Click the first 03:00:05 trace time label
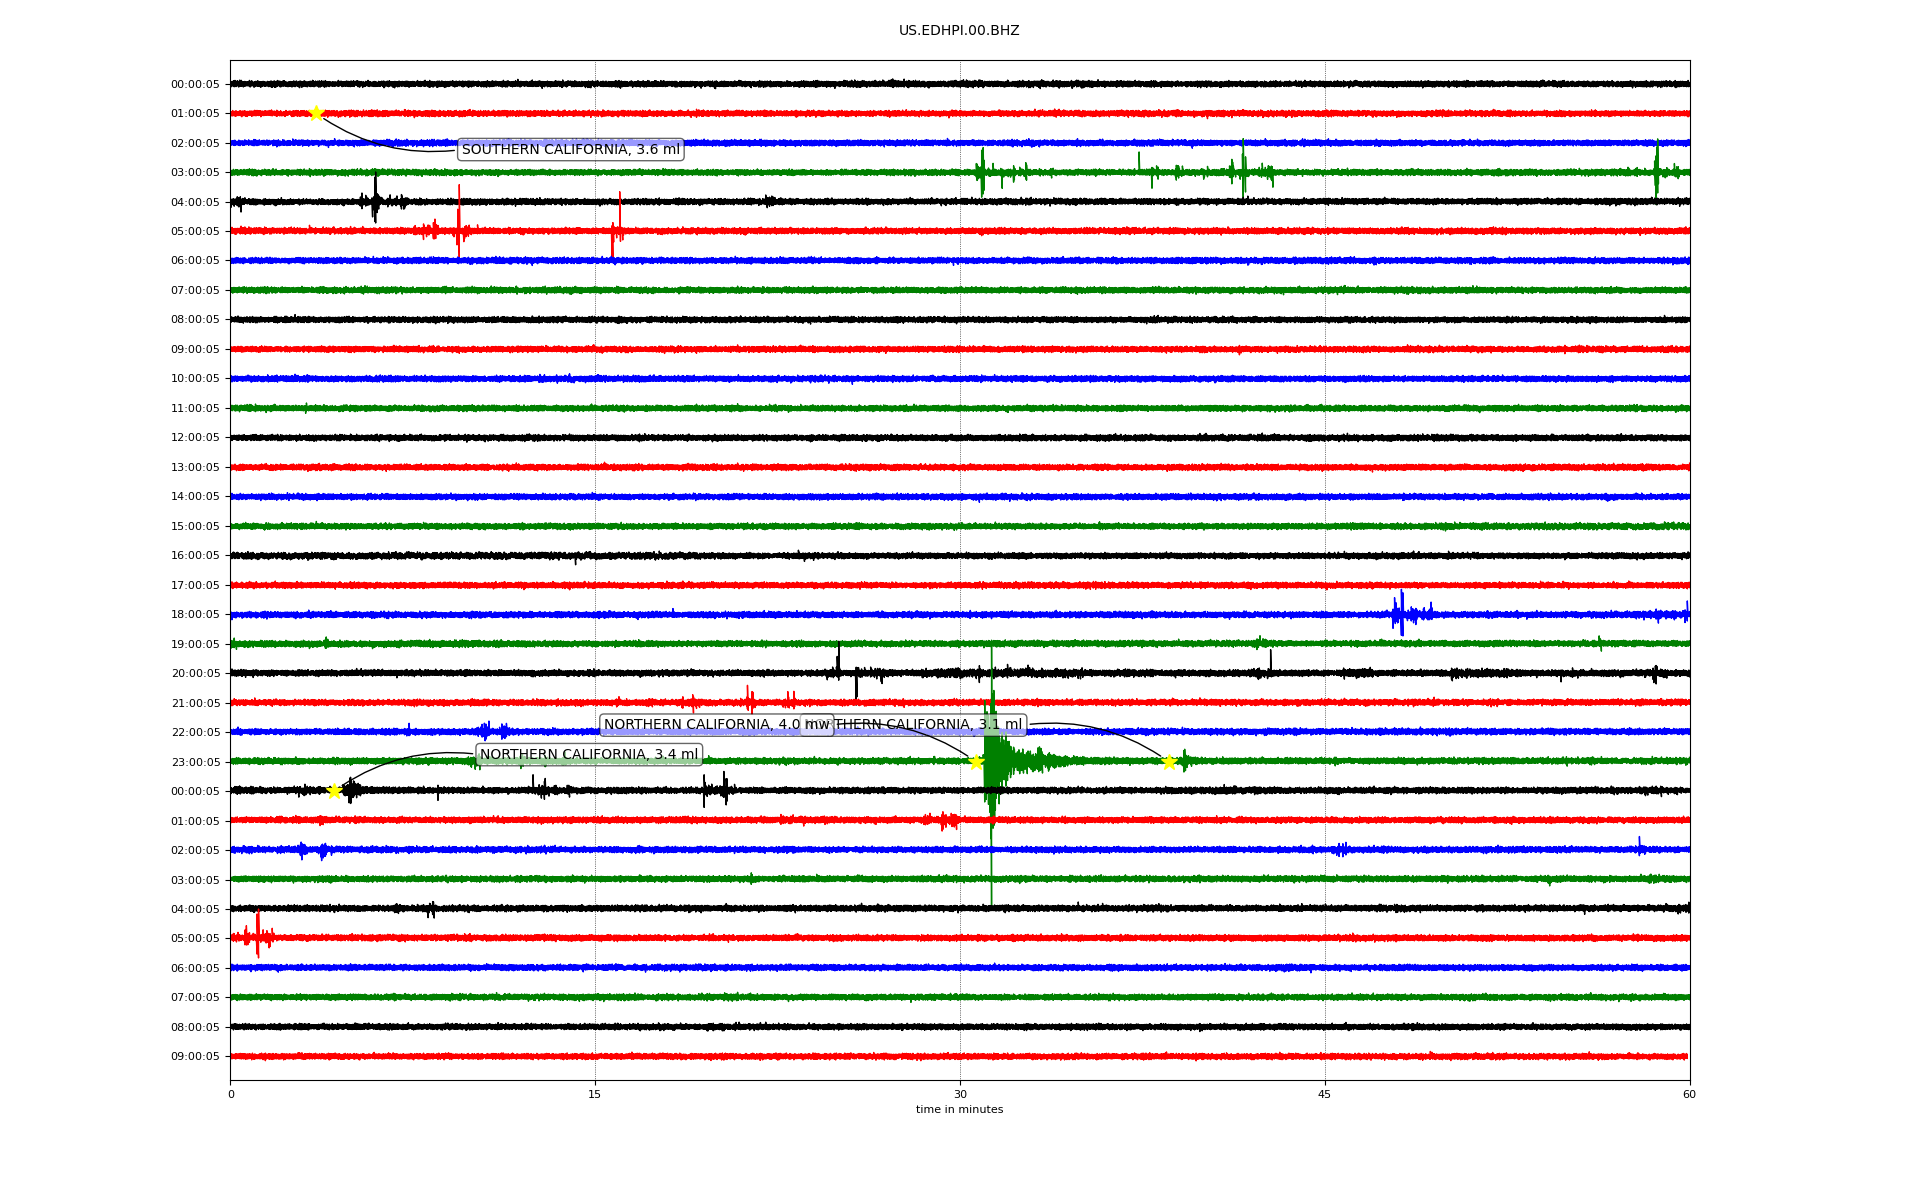The width and height of the screenshot is (1920, 1200). click(195, 173)
